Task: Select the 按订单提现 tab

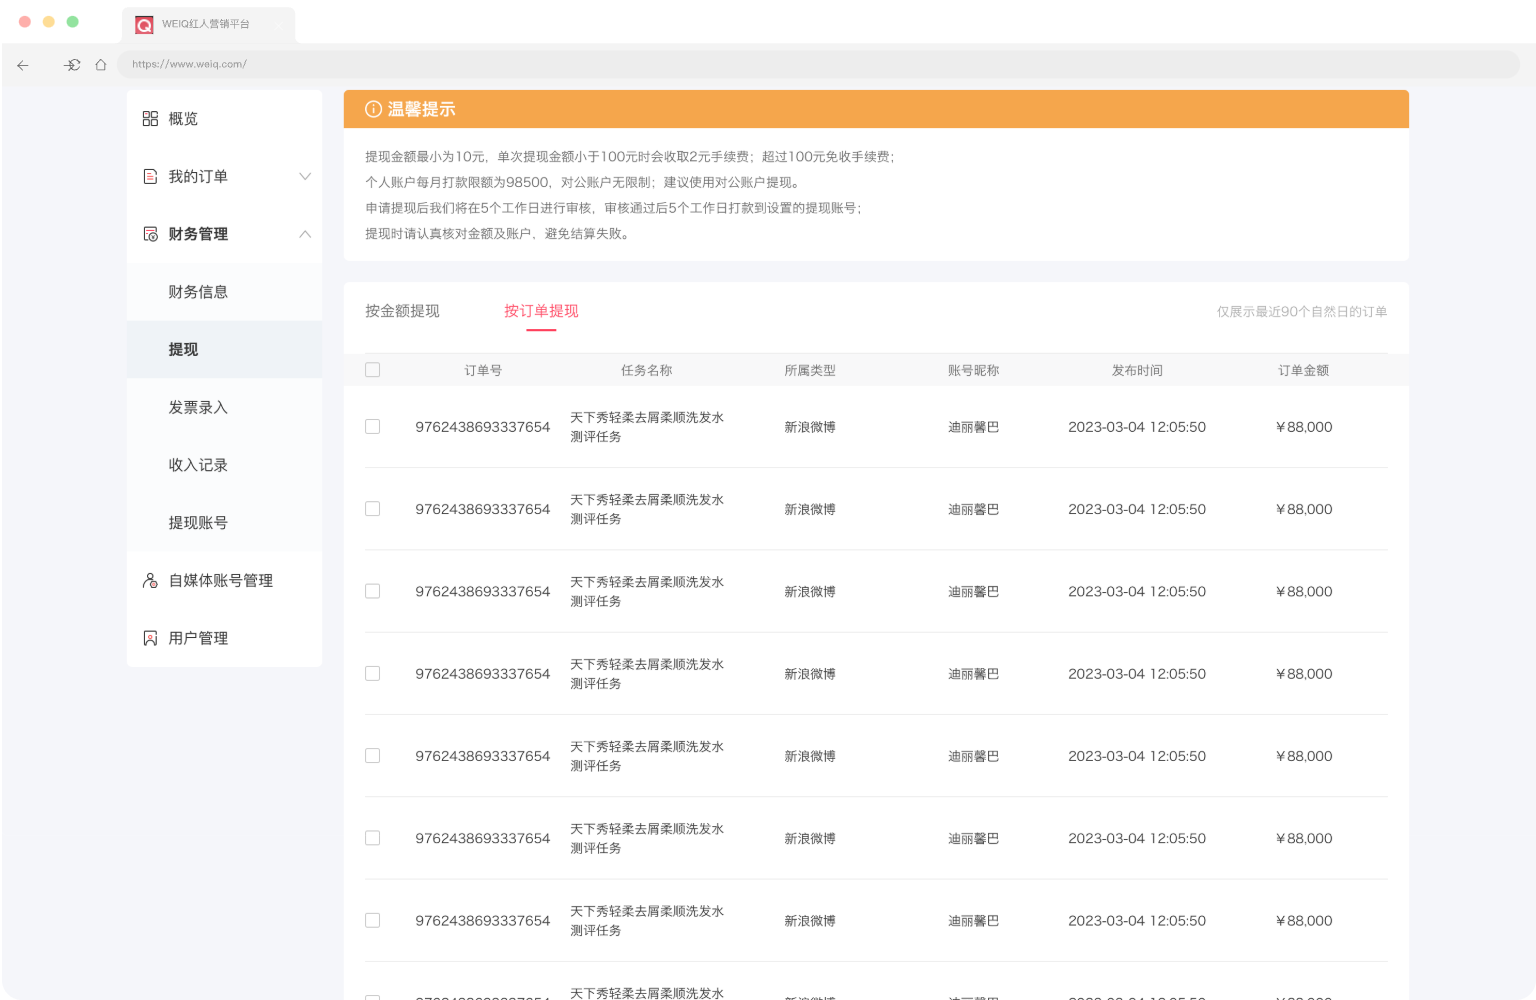Action: pyautogui.click(x=542, y=311)
